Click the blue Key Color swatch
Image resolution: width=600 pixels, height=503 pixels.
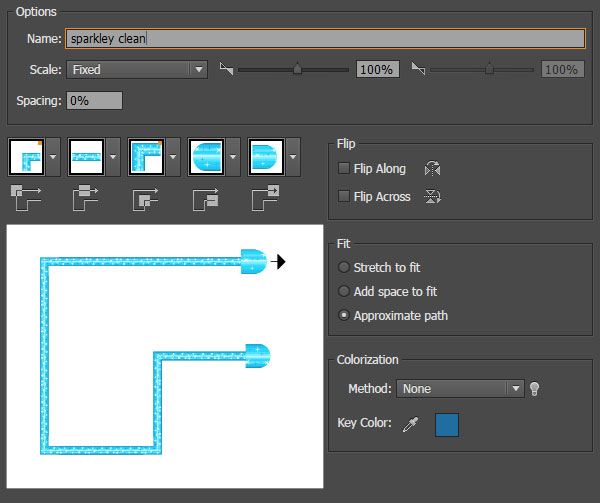[449, 425]
